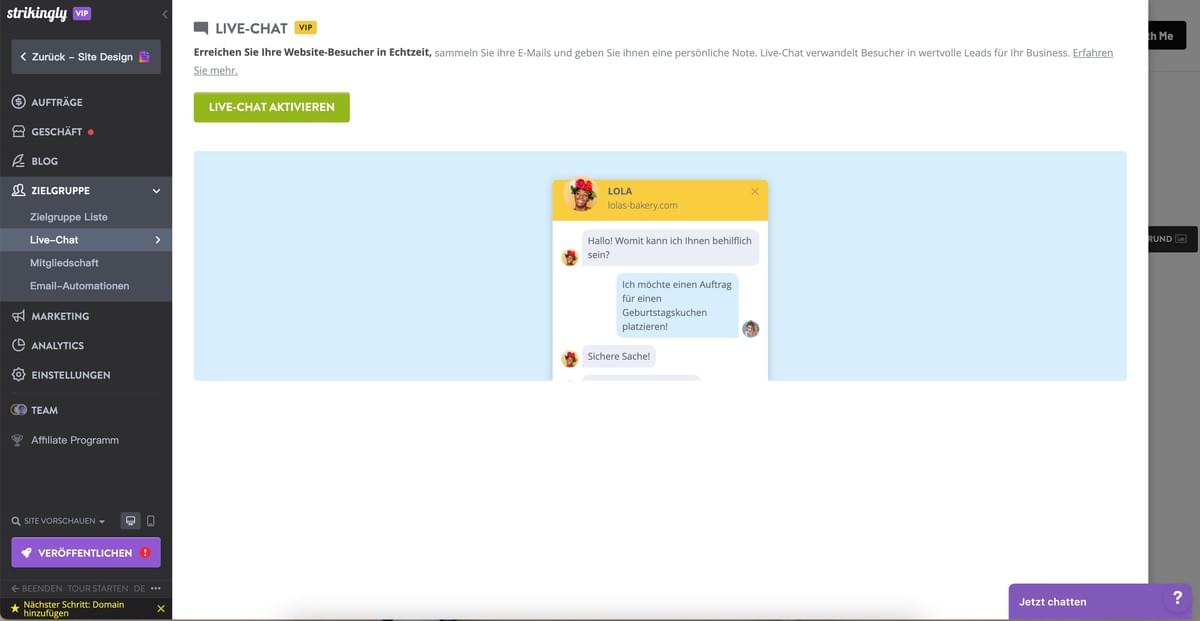Click the Strikingly logo

click(37, 14)
